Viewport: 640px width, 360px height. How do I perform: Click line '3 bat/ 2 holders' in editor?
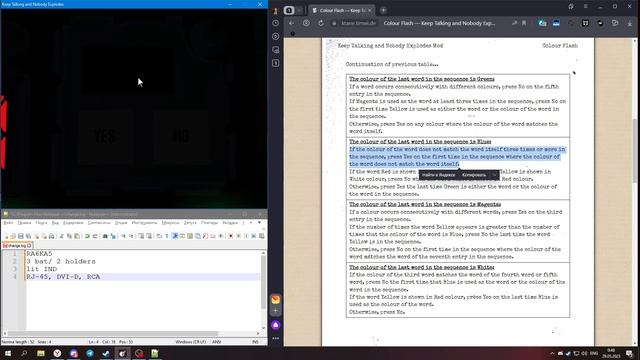point(61,262)
